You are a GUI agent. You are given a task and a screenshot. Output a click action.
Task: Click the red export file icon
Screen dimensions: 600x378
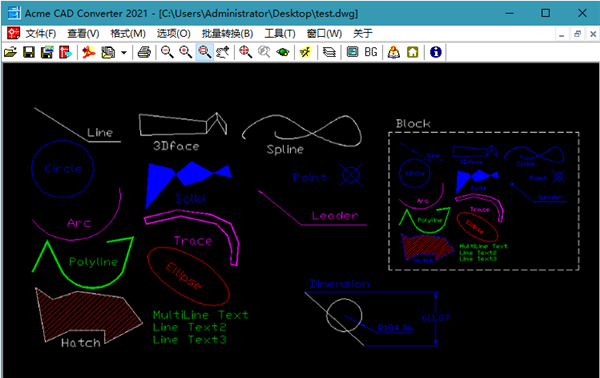[65, 52]
